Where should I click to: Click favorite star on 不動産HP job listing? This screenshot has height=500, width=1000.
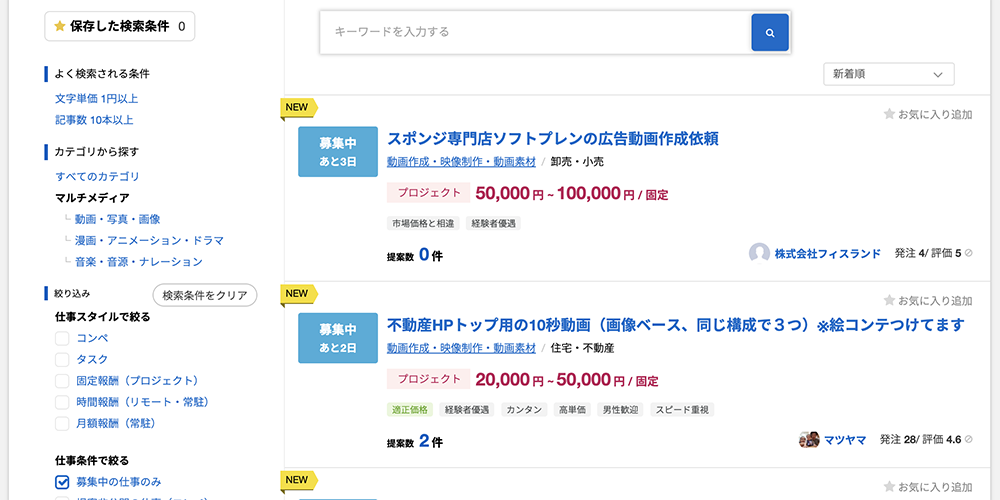(889, 300)
